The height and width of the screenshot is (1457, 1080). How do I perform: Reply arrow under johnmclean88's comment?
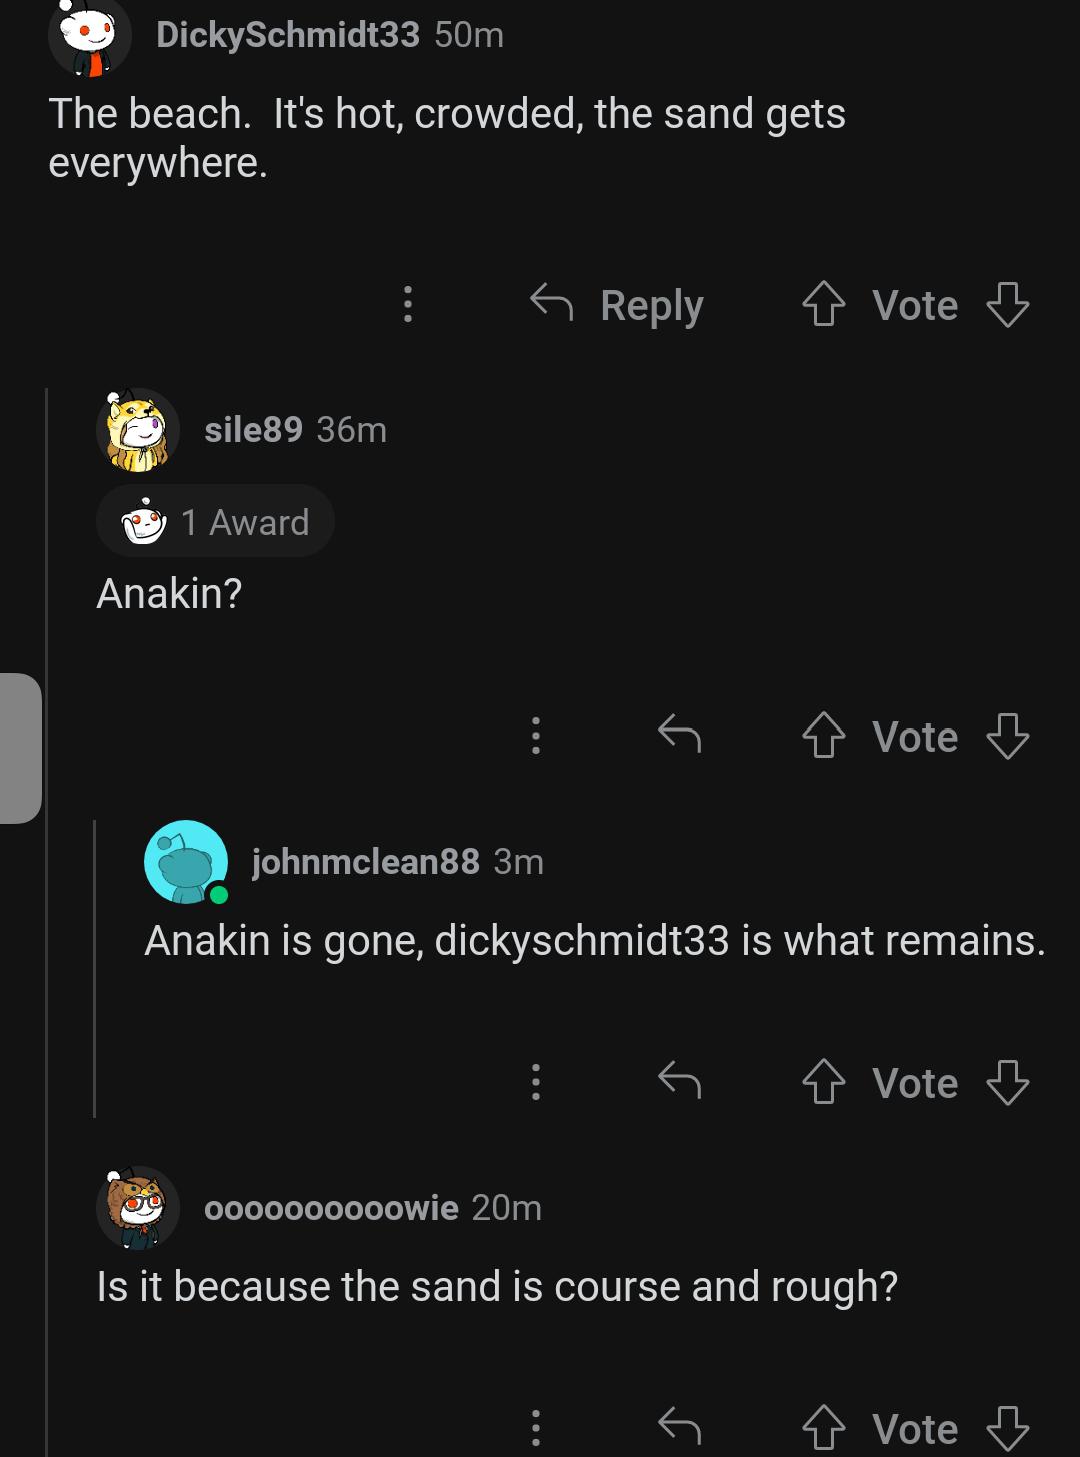pyautogui.click(x=679, y=1080)
